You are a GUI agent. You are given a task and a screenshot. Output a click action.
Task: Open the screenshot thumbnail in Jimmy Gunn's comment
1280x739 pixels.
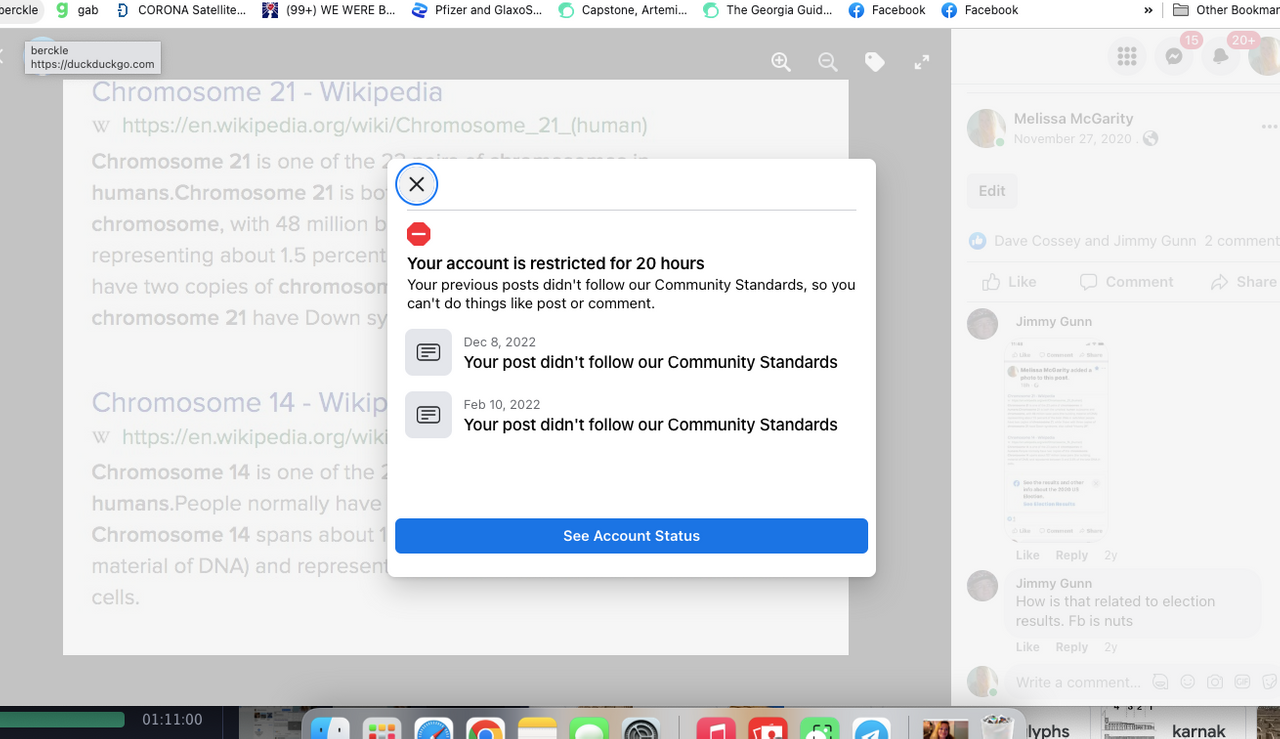[x=1058, y=440]
